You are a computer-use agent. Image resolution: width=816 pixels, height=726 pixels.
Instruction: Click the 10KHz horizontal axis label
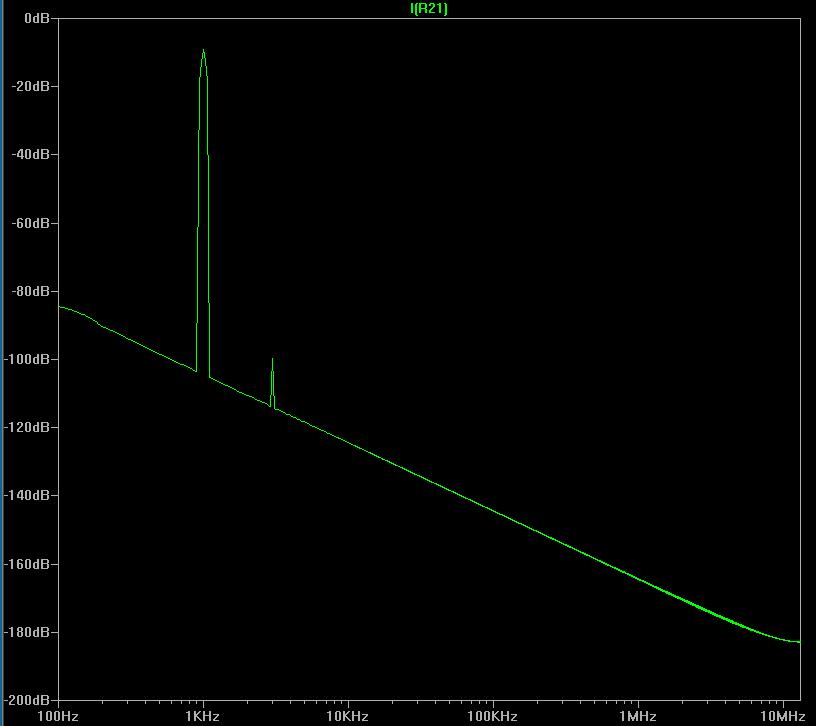(x=347, y=717)
